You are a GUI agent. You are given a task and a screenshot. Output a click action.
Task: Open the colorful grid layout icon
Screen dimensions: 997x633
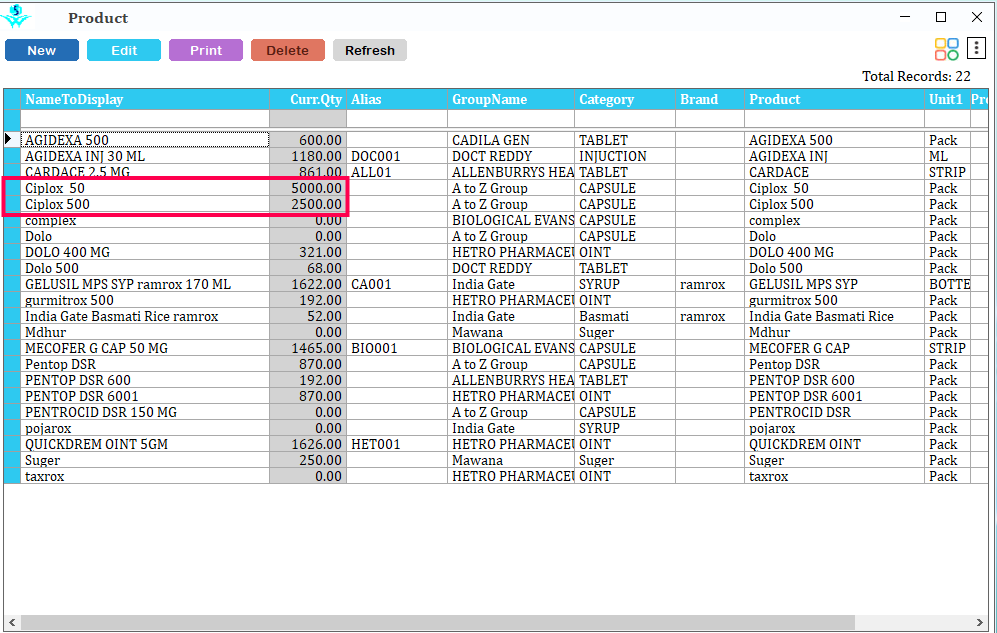click(x=946, y=49)
